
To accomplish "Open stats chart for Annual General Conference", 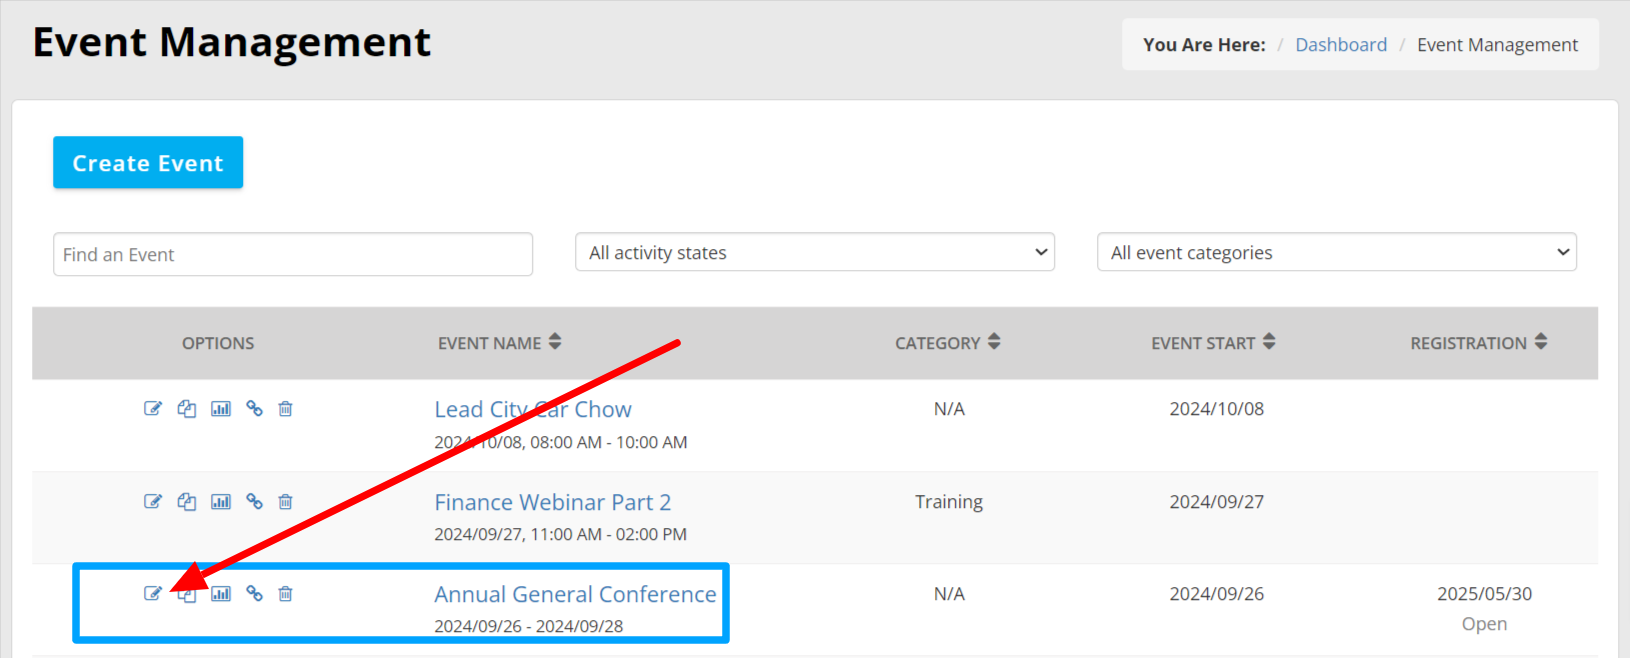I will click(x=221, y=594).
